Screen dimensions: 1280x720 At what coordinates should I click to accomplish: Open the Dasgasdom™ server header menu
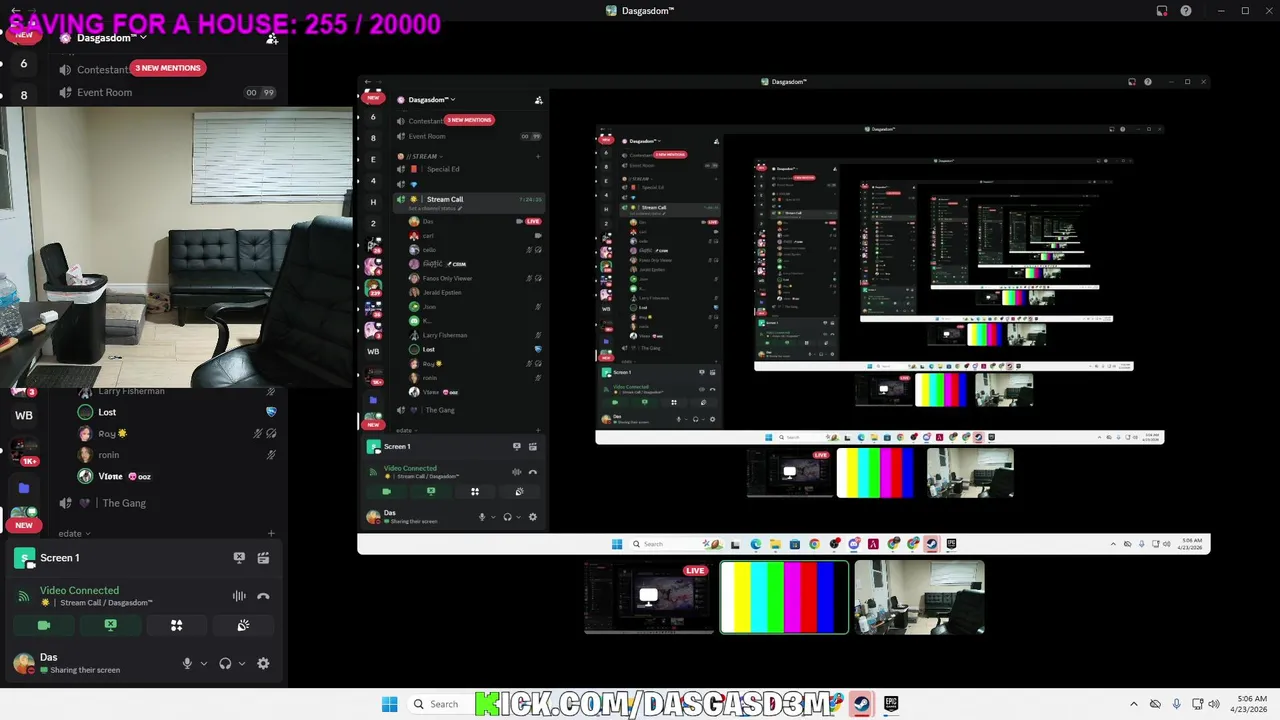point(110,38)
